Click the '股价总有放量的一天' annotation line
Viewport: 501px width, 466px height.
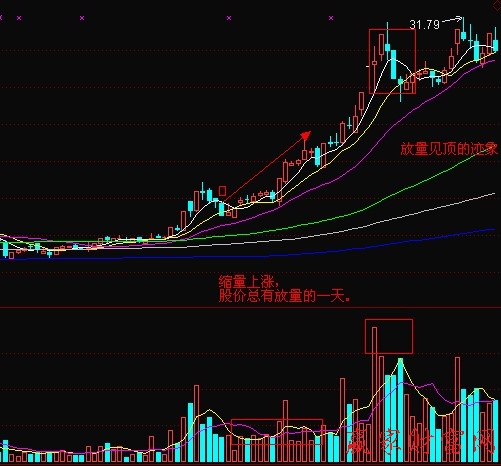pyautogui.click(x=284, y=295)
